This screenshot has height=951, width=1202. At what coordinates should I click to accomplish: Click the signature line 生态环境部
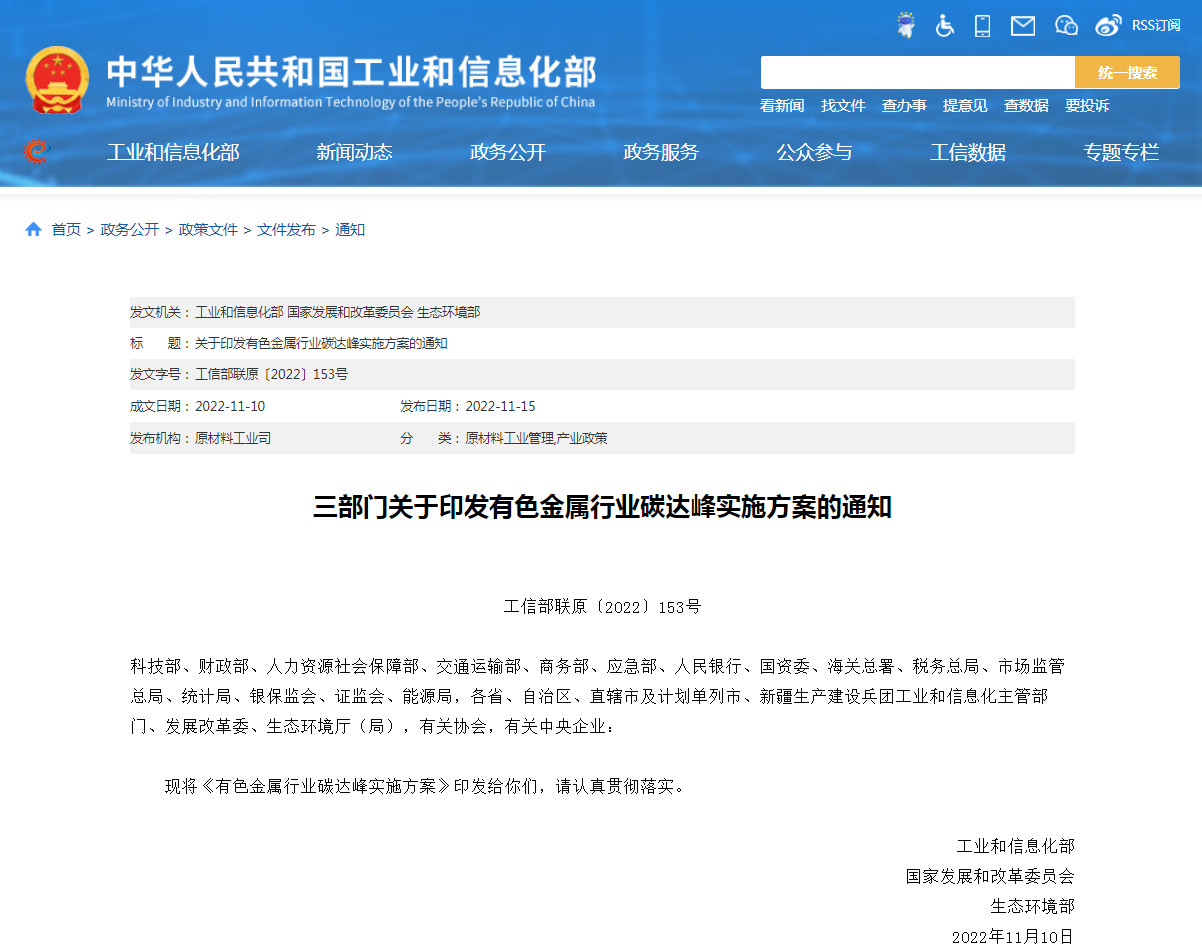tap(1032, 906)
